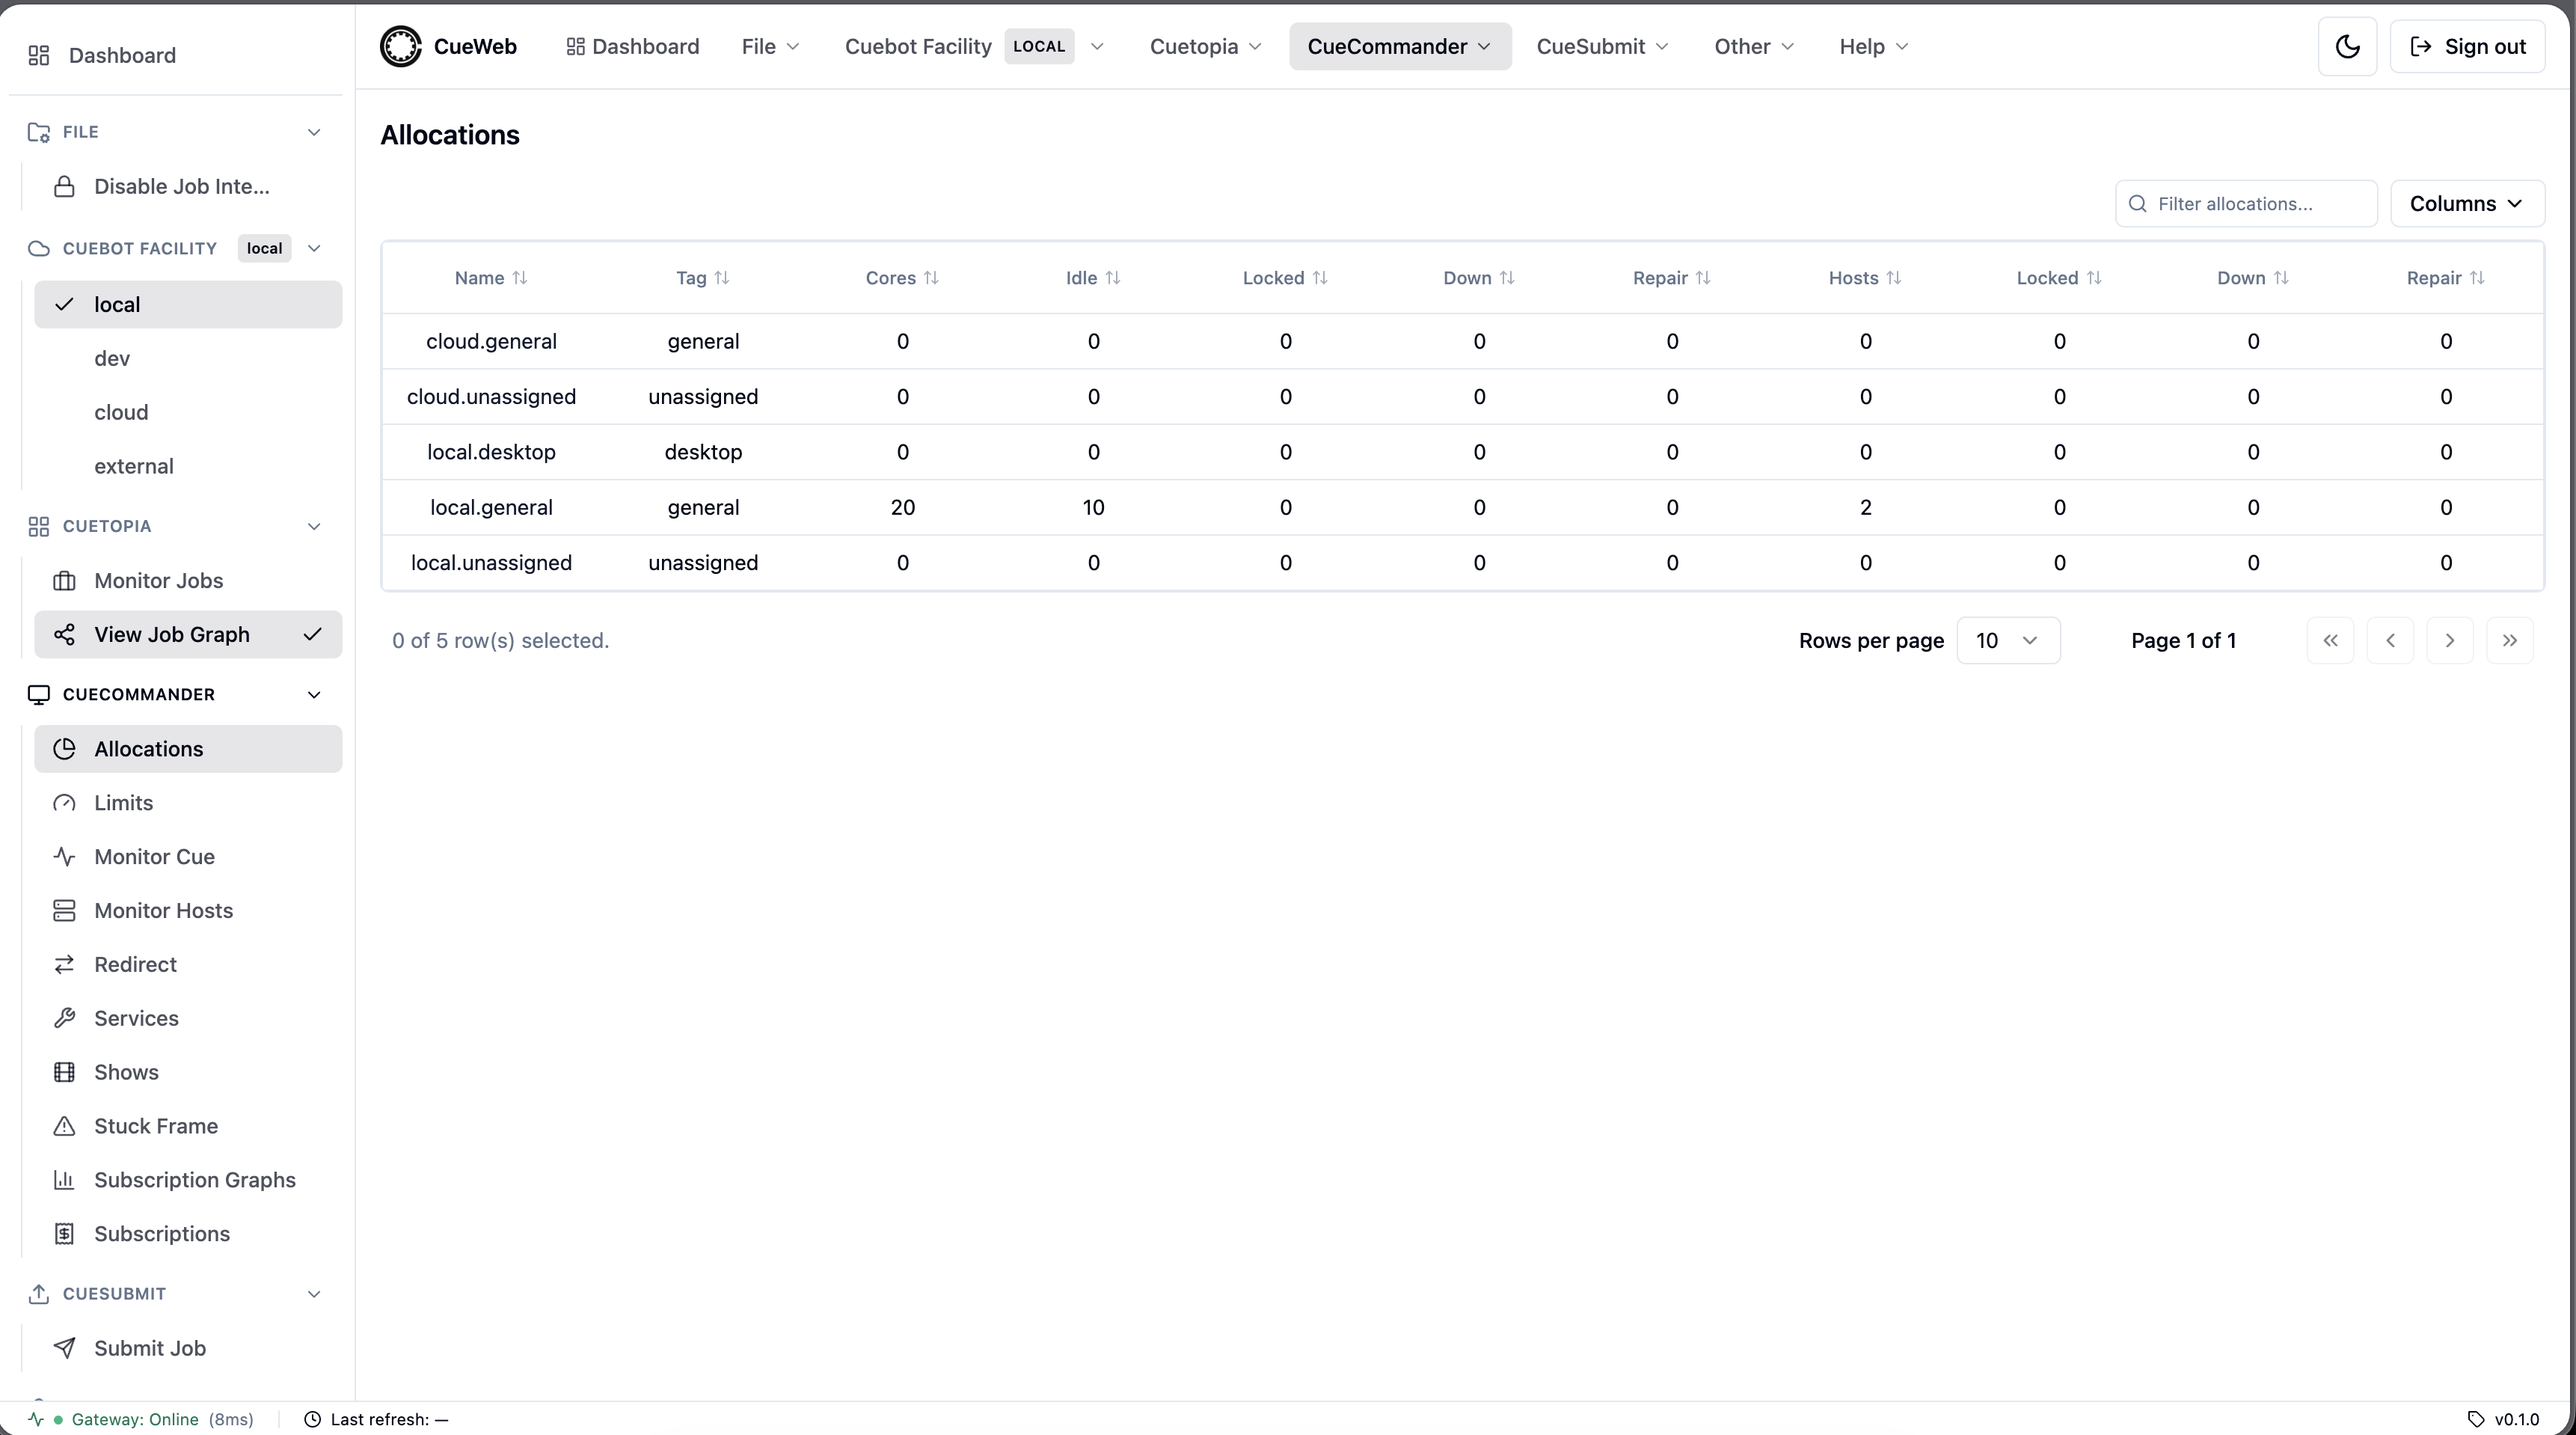Go to the last page

coord(2510,641)
